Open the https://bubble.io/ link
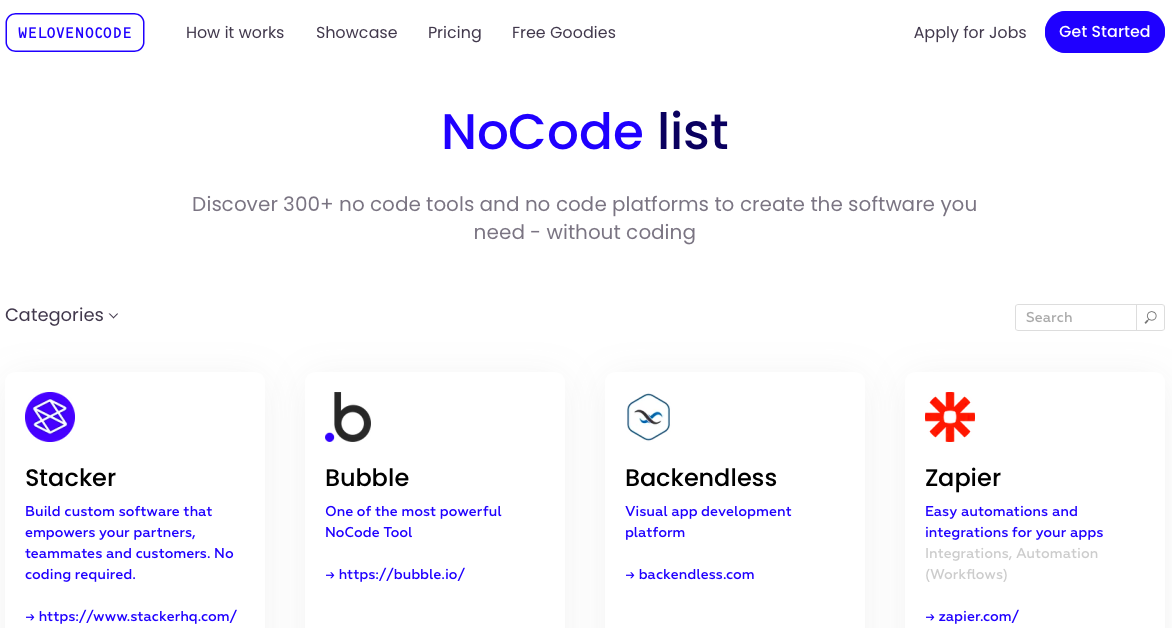This screenshot has width=1172, height=628. point(395,574)
